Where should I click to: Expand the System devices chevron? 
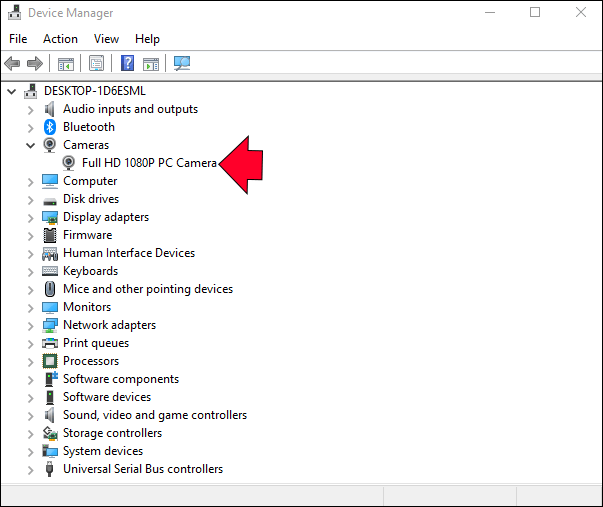coord(31,452)
